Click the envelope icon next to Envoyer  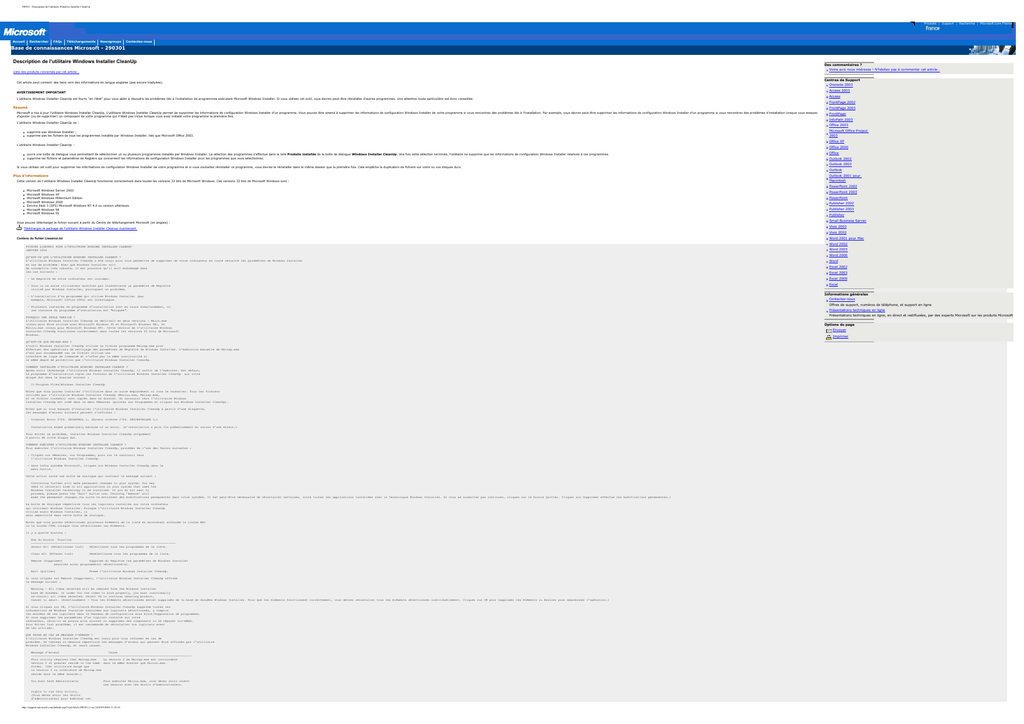829,331
